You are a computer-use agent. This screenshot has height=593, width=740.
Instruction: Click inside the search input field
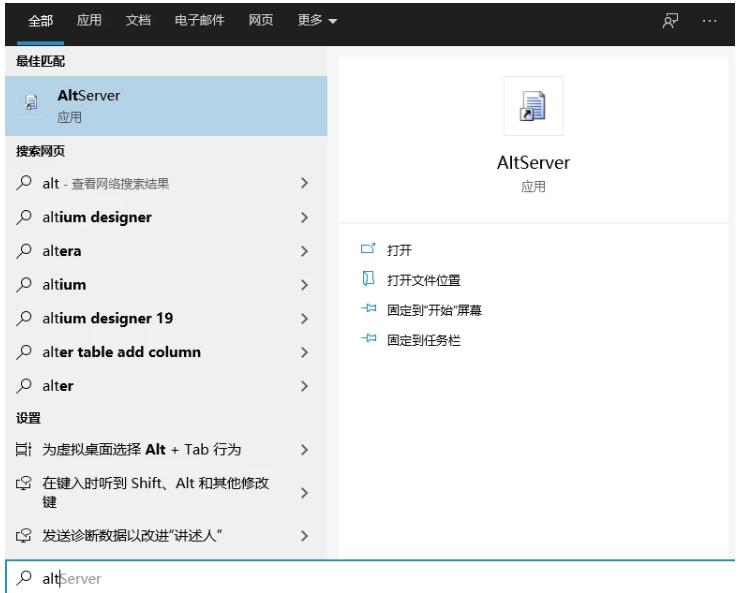pyautogui.click(x=370, y=578)
